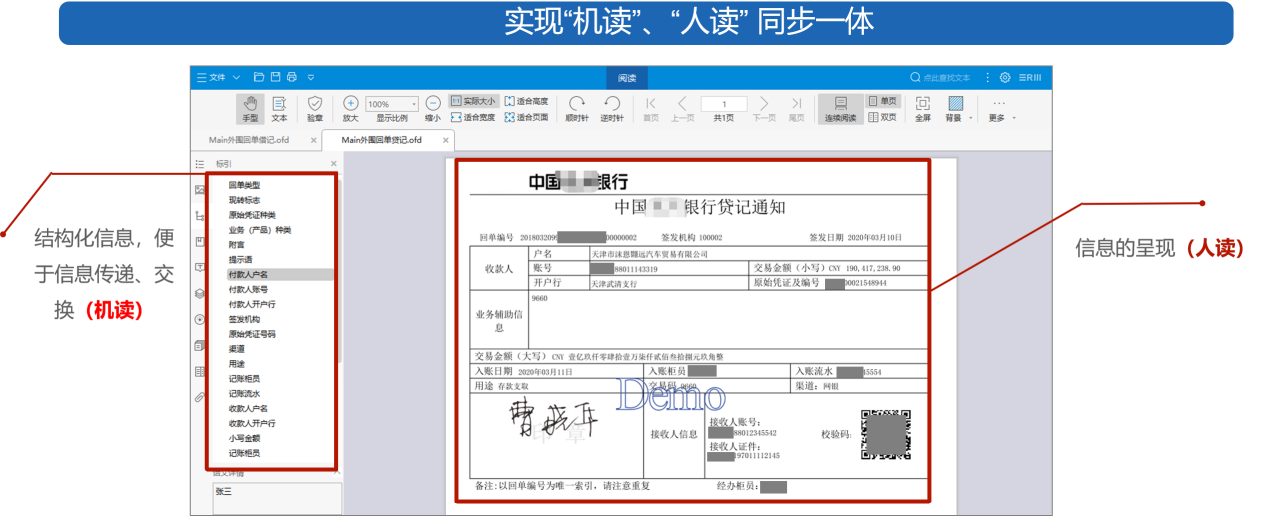The image size is (1267, 516).
Task: Click the save icon in title bar
Action: [x=275, y=77]
